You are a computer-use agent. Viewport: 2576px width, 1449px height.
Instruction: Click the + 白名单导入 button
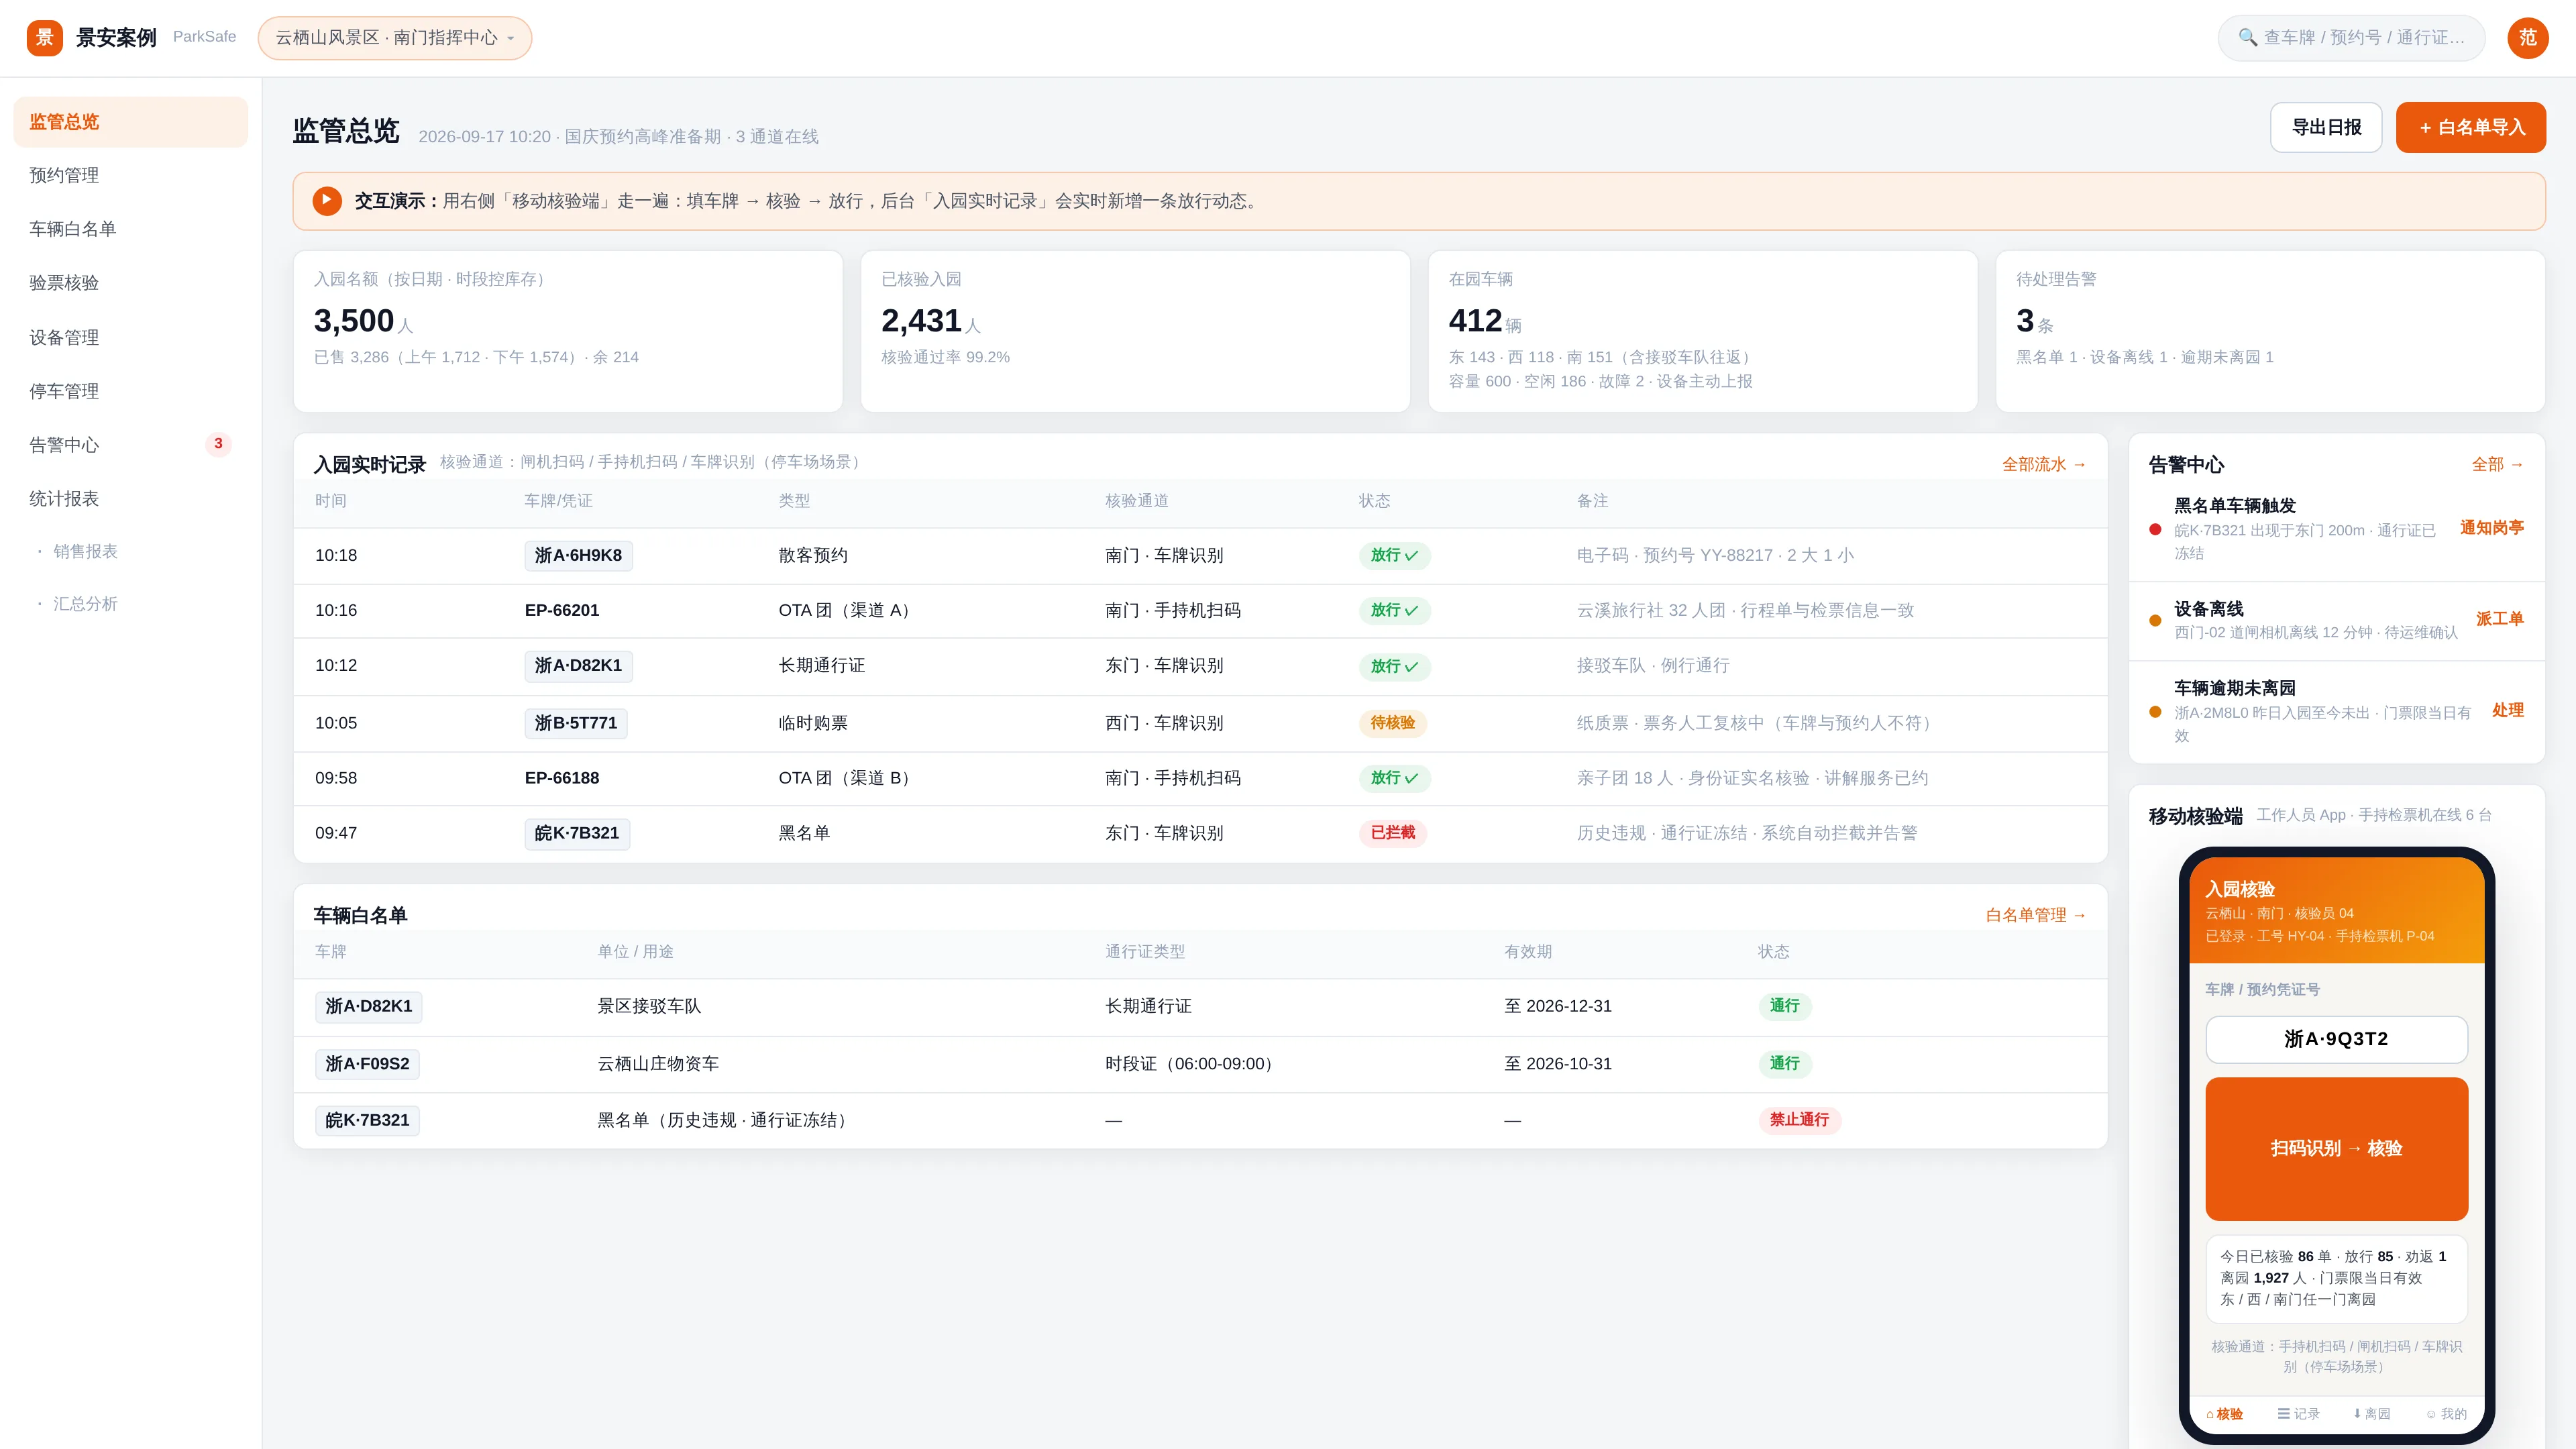pyautogui.click(x=2471, y=127)
